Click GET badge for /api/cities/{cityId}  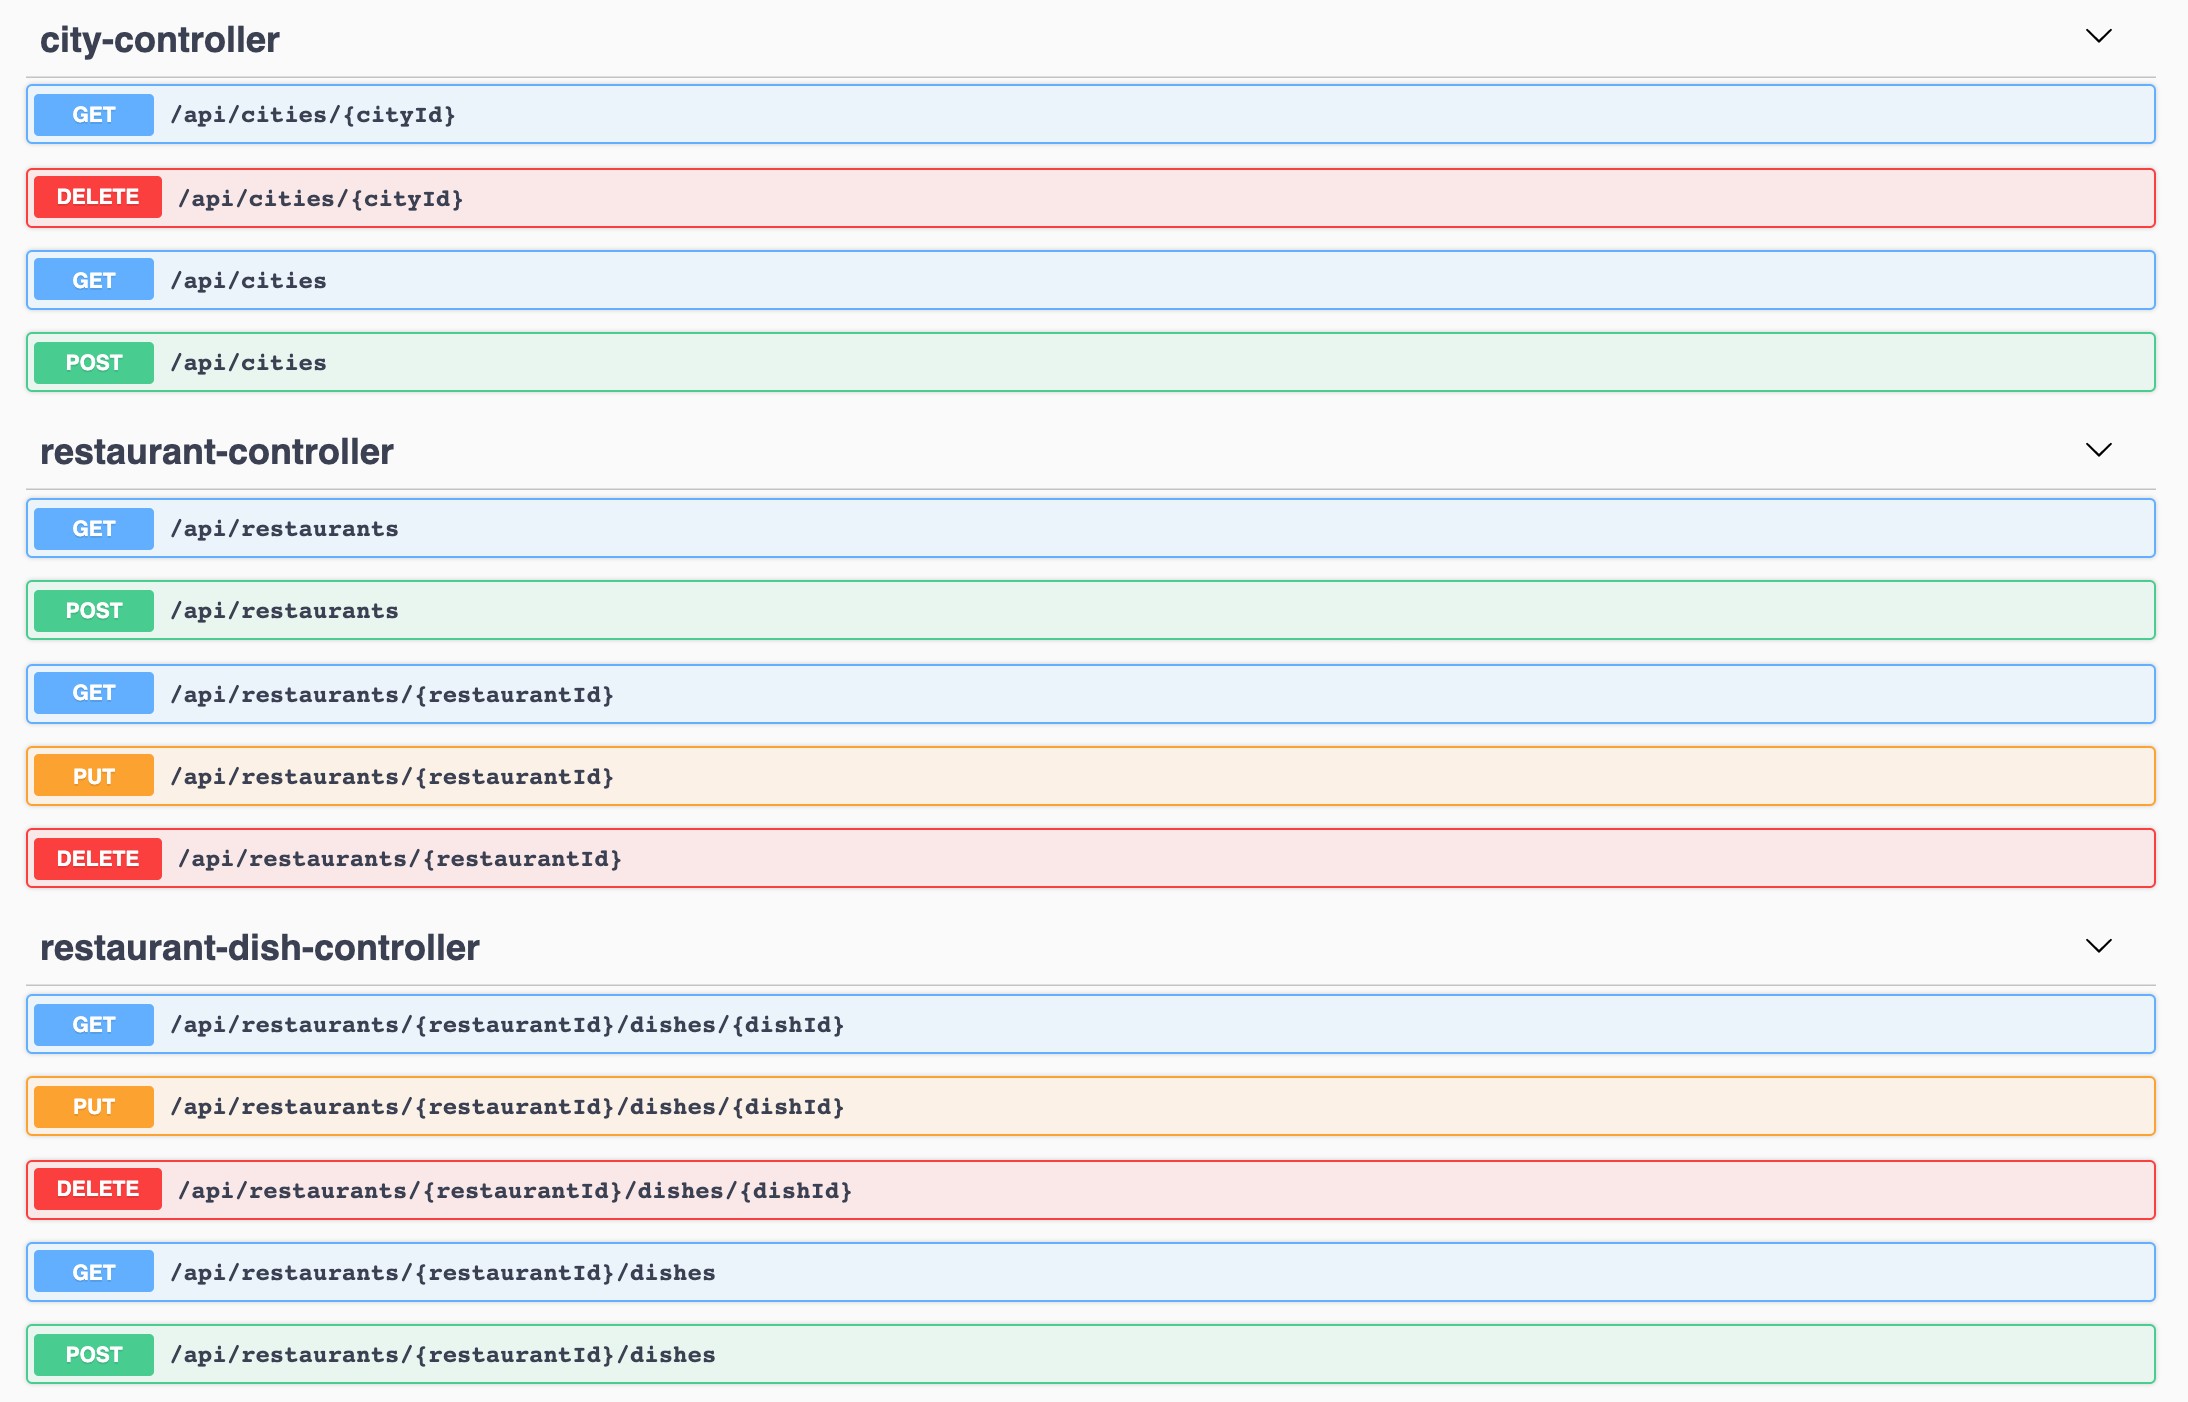pos(94,115)
